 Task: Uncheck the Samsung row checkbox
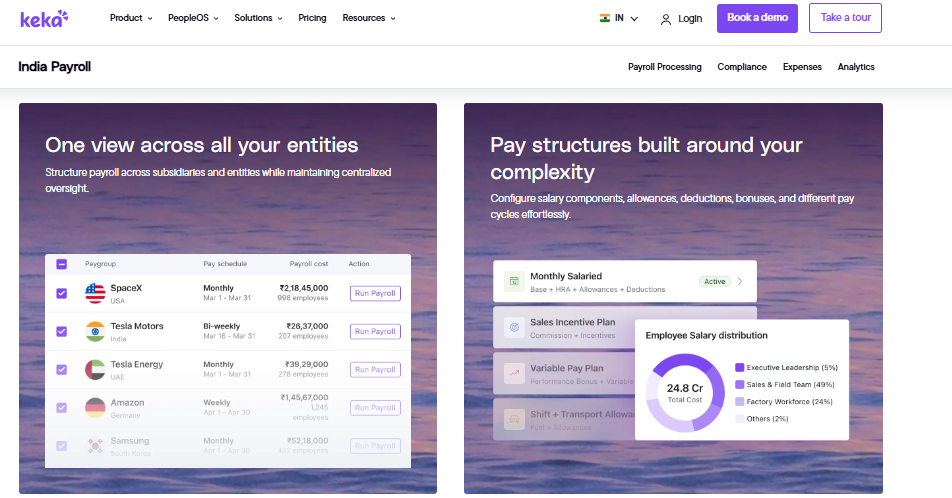[61, 446]
